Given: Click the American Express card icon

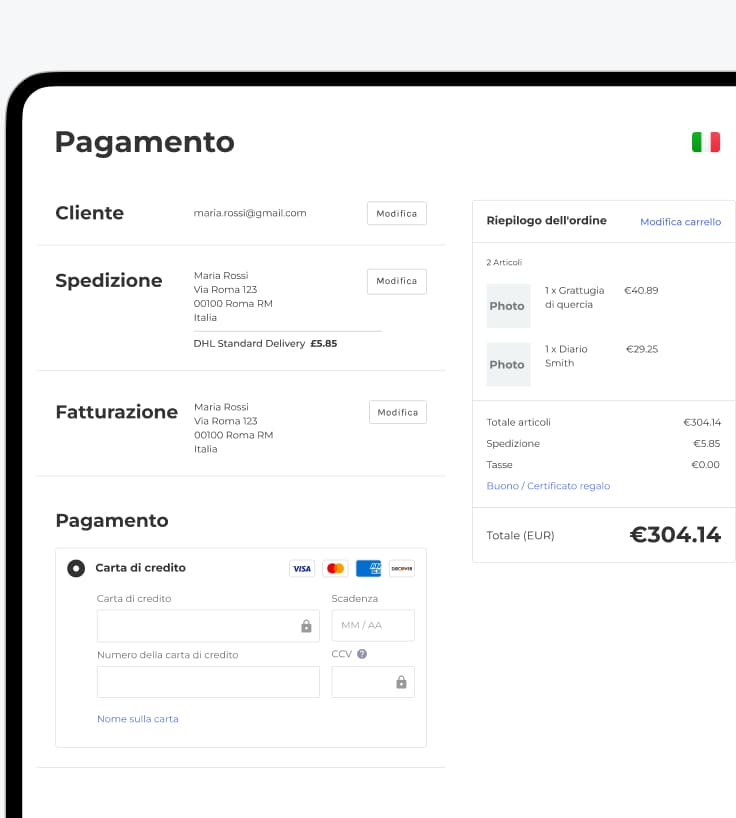Looking at the screenshot, I should pyautogui.click(x=368, y=568).
